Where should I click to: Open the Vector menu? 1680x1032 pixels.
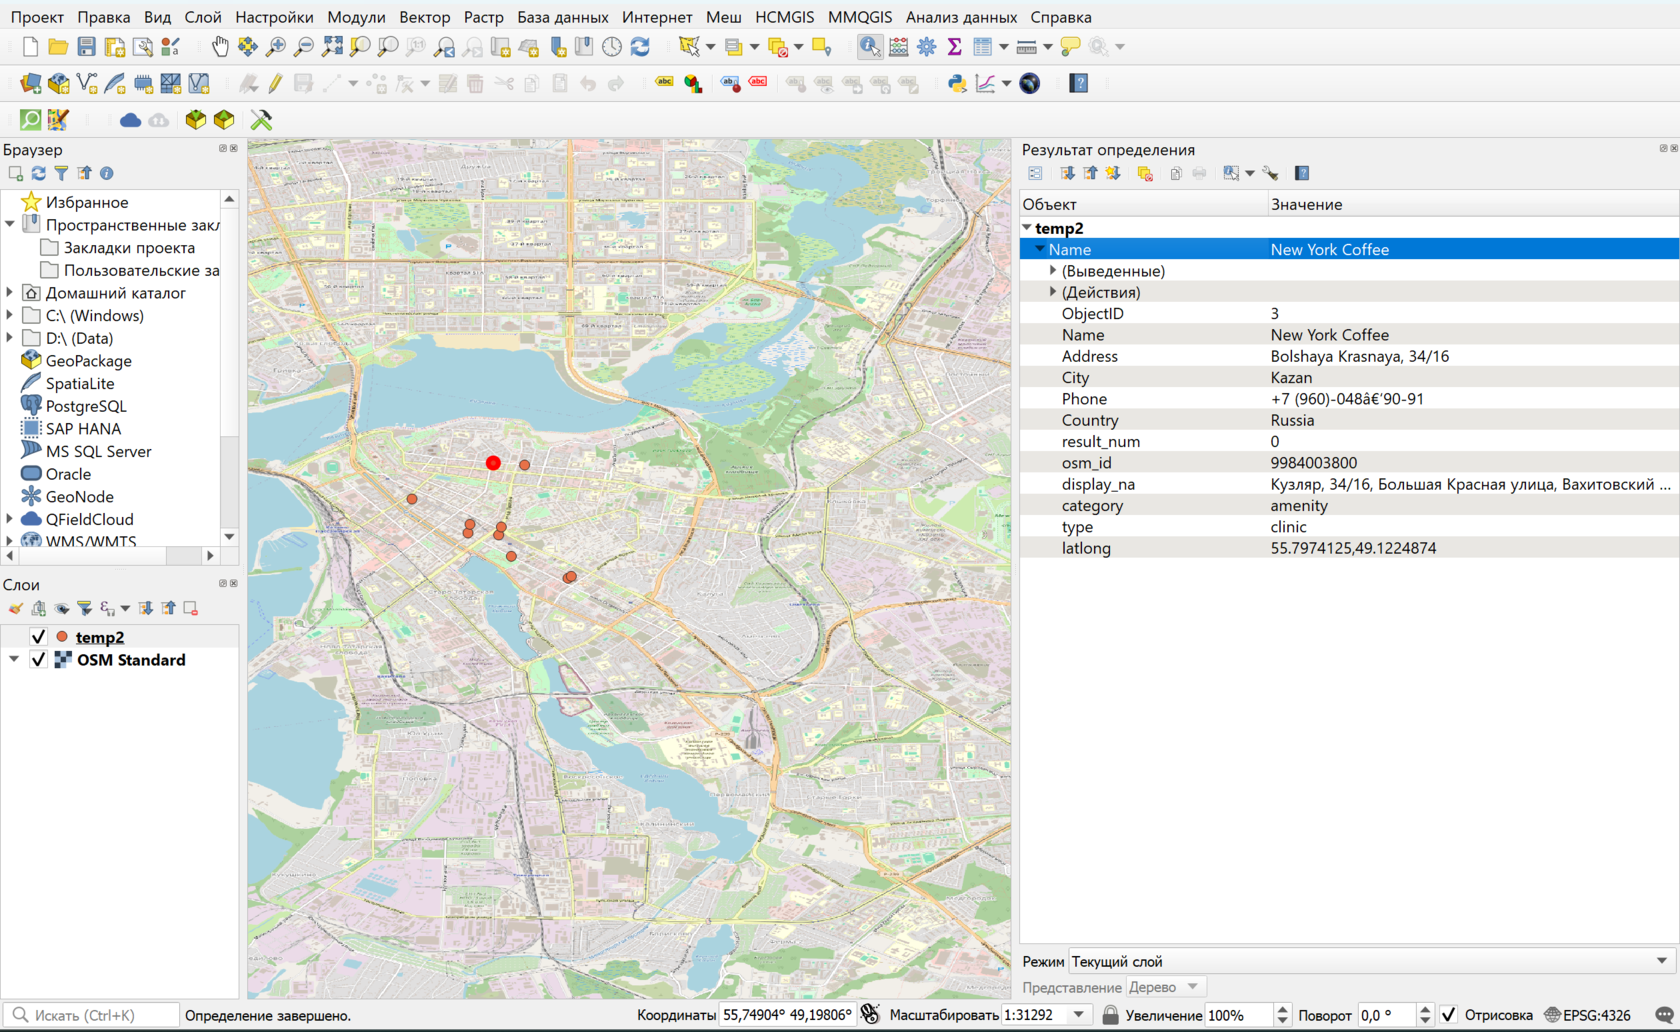pyautogui.click(x=424, y=17)
